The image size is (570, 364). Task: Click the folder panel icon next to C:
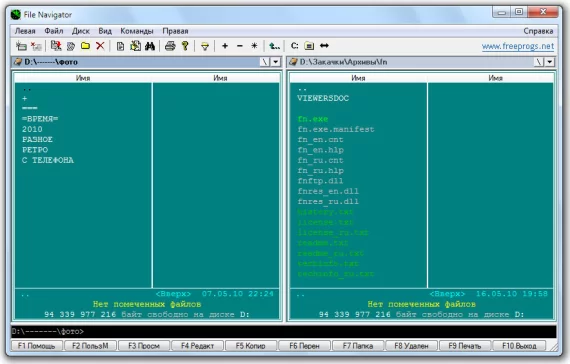click(309, 46)
